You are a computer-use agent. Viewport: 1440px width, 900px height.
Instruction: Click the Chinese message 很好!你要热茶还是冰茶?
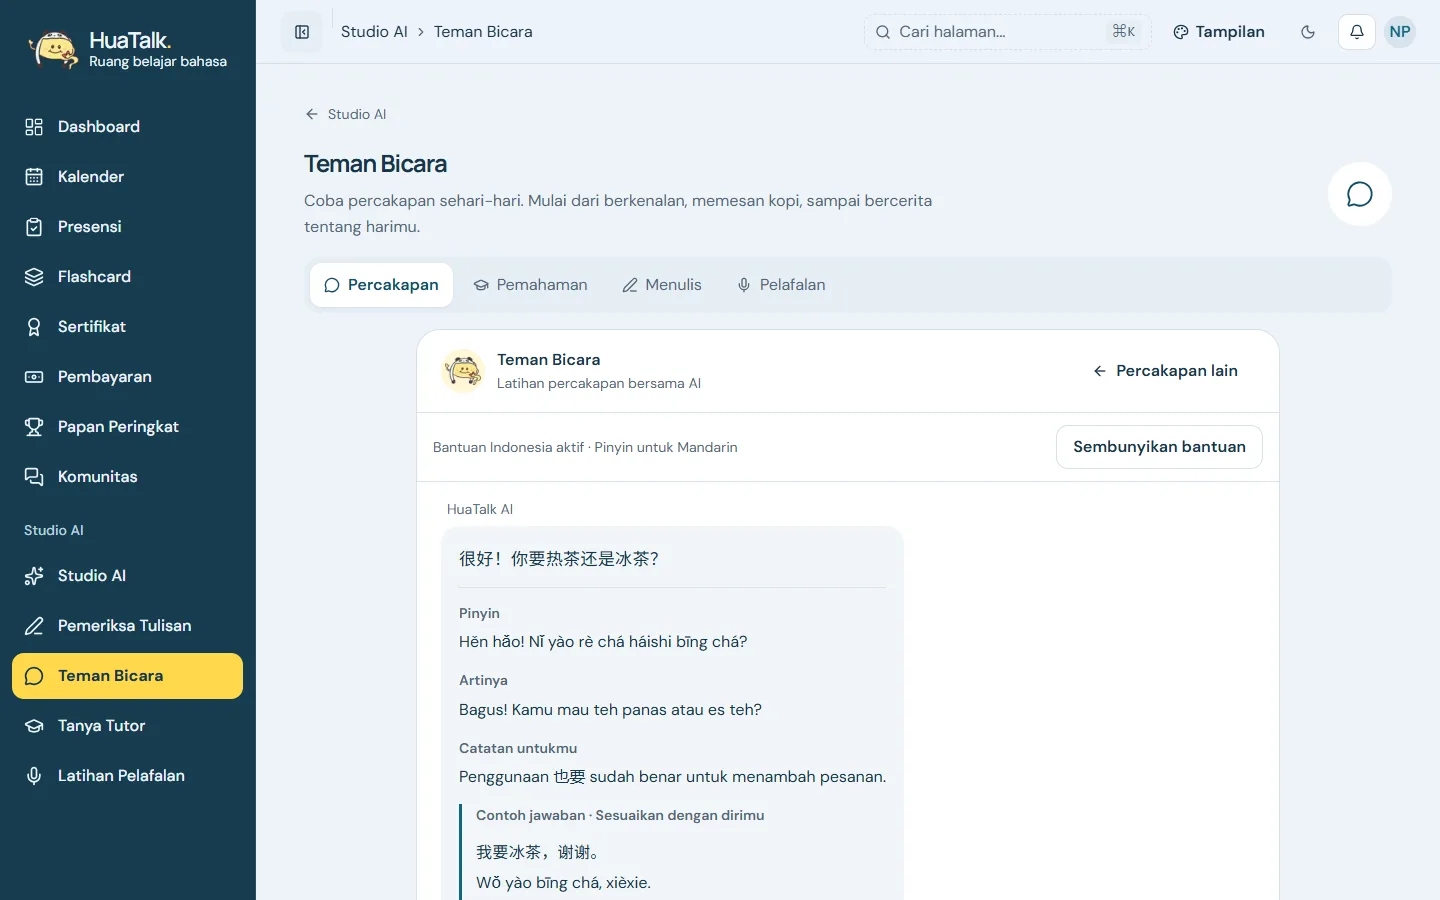click(559, 559)
